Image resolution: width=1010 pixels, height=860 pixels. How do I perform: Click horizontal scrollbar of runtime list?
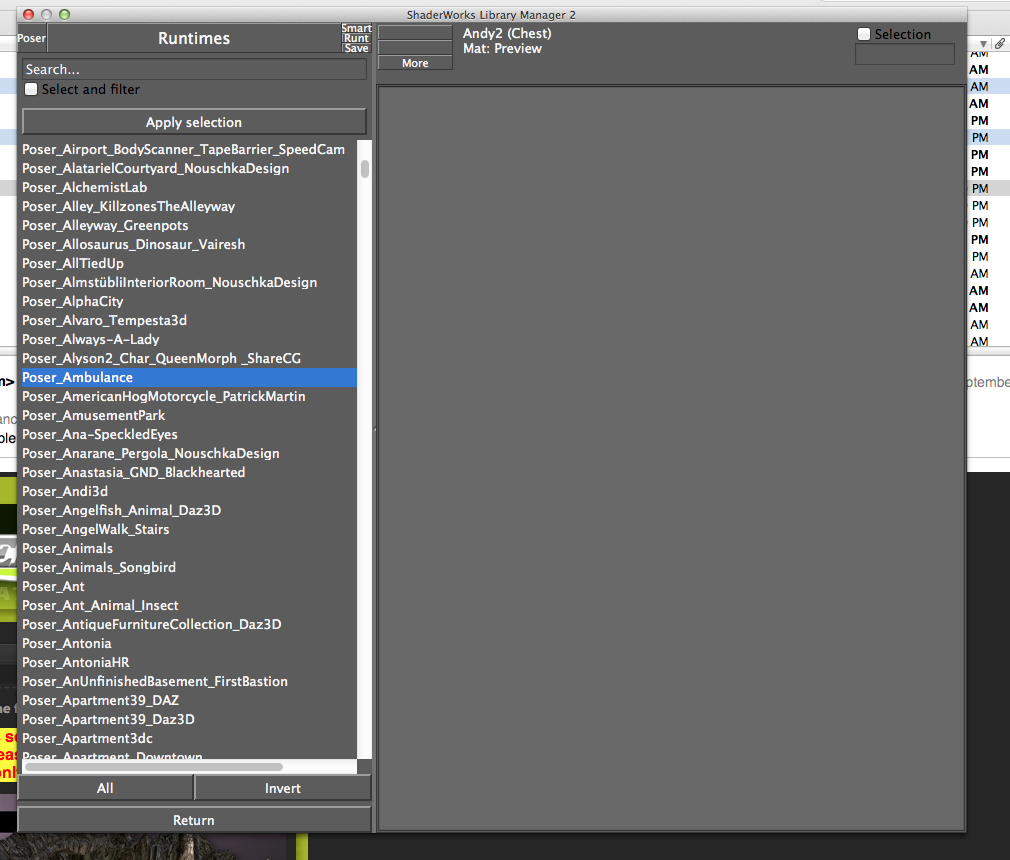pyautogui.click(x=153, y=767)
